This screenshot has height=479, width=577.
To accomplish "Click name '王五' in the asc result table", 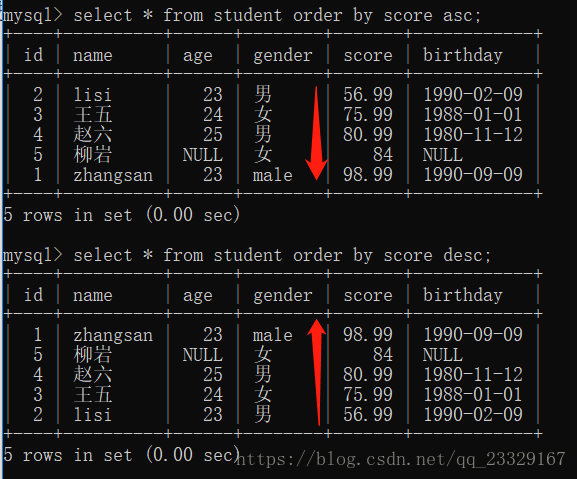I will [93, 114].
